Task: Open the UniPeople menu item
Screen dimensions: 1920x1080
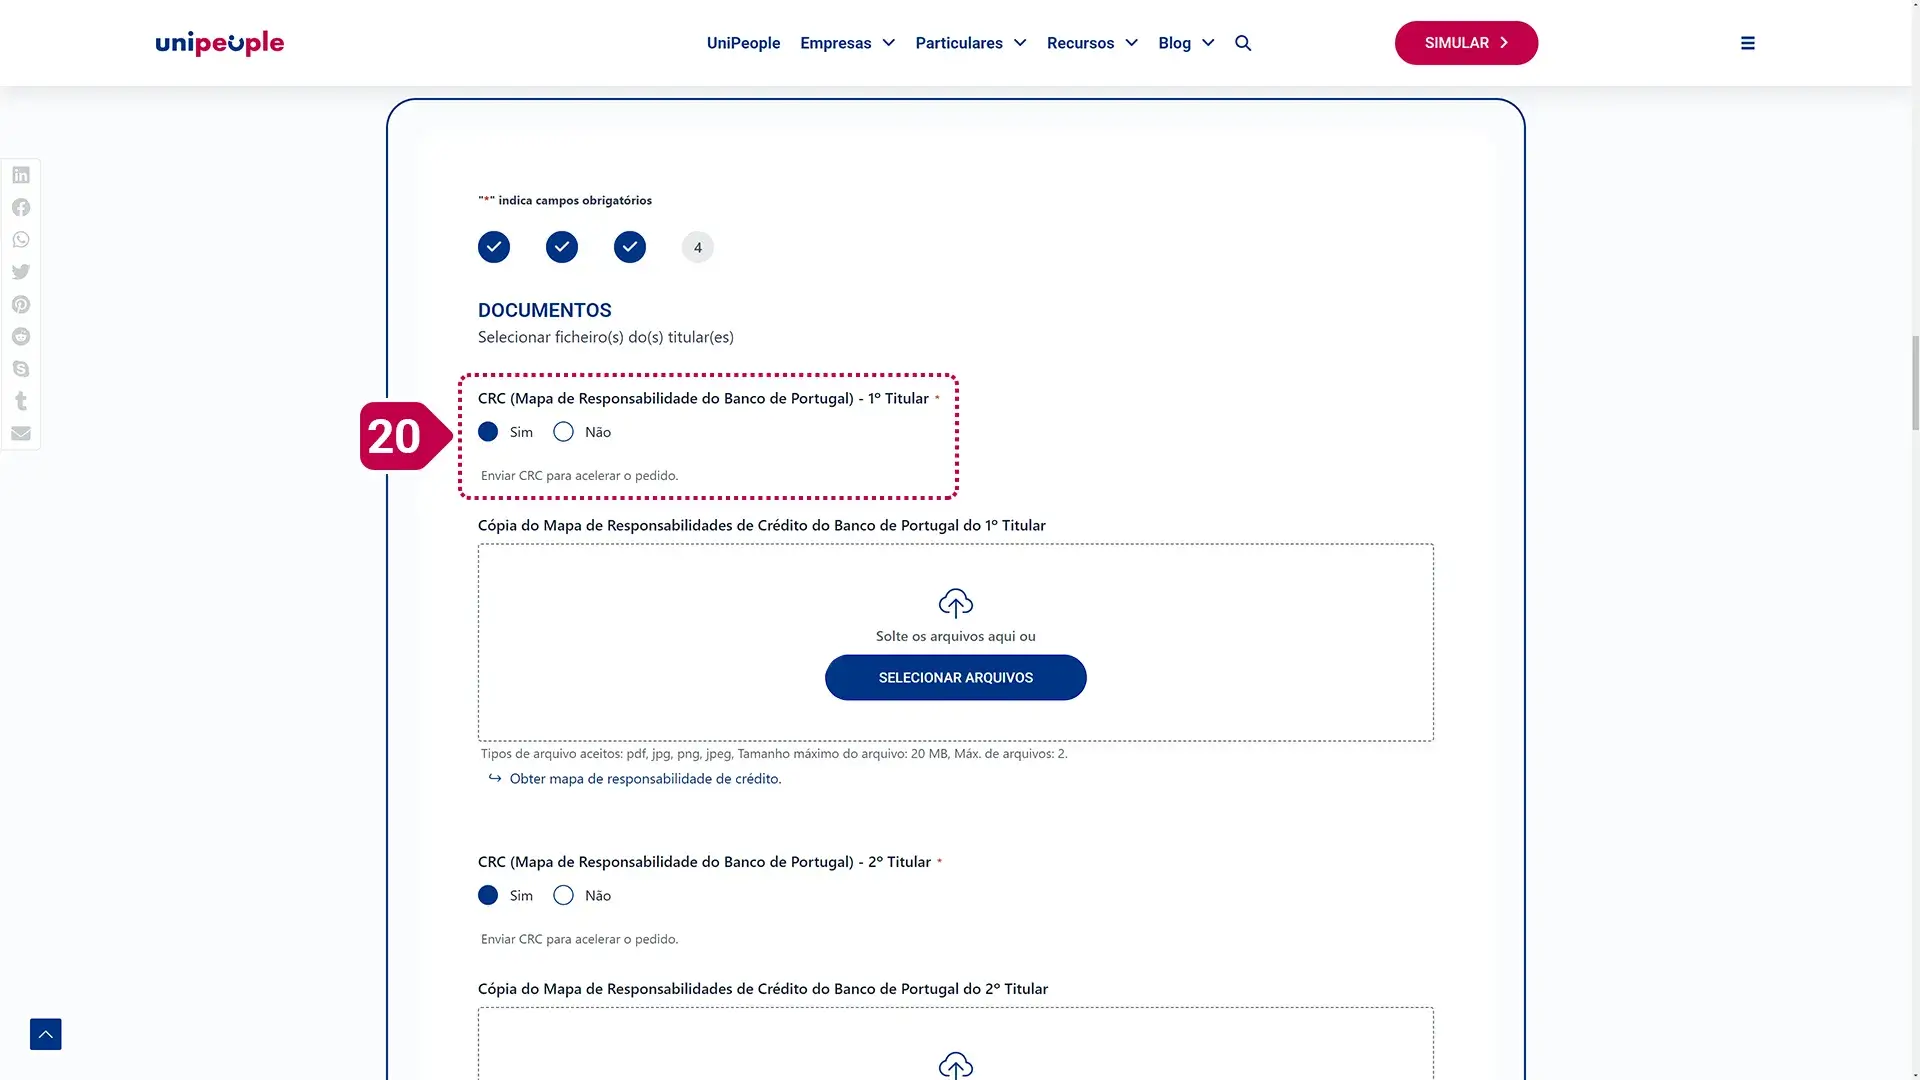Action: click(743, 43)
